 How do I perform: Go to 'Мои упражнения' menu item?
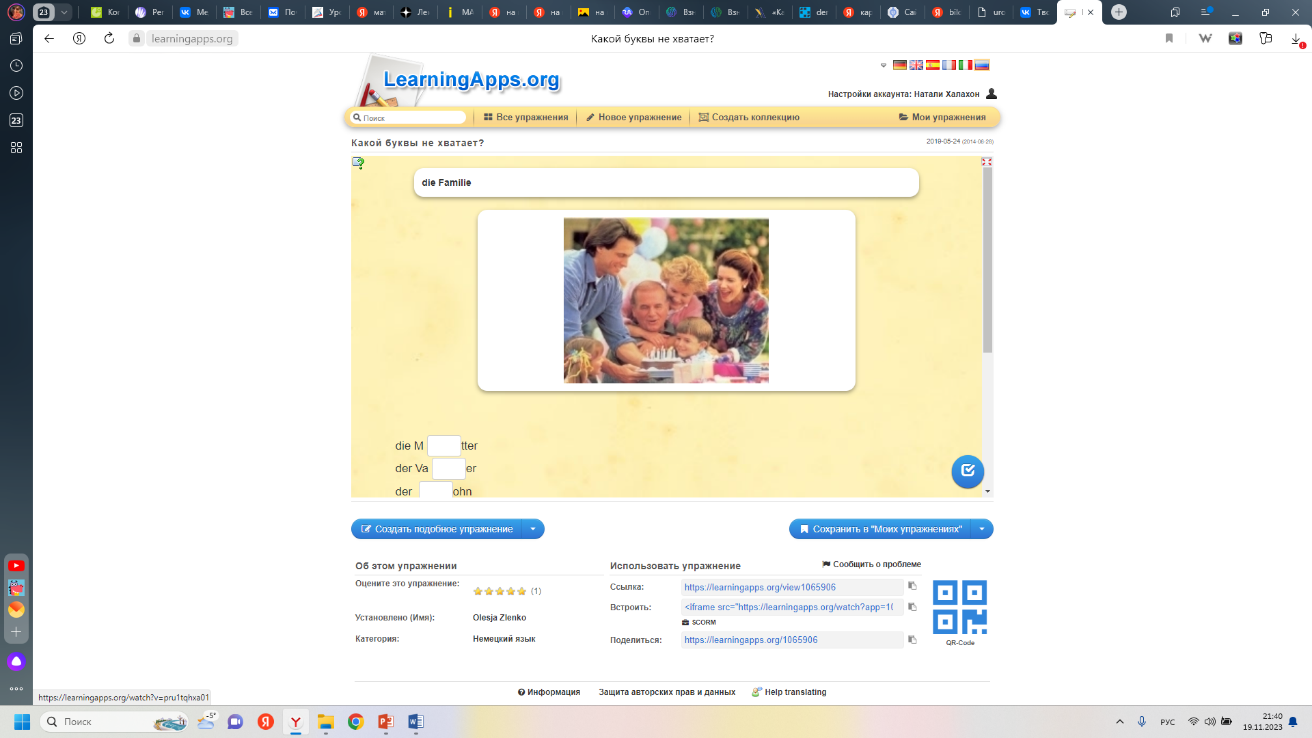click(x=942, y=117)
